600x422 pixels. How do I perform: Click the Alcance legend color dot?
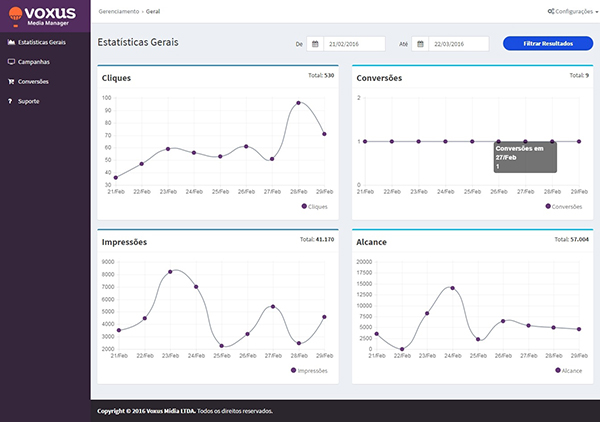coord(554,370)
